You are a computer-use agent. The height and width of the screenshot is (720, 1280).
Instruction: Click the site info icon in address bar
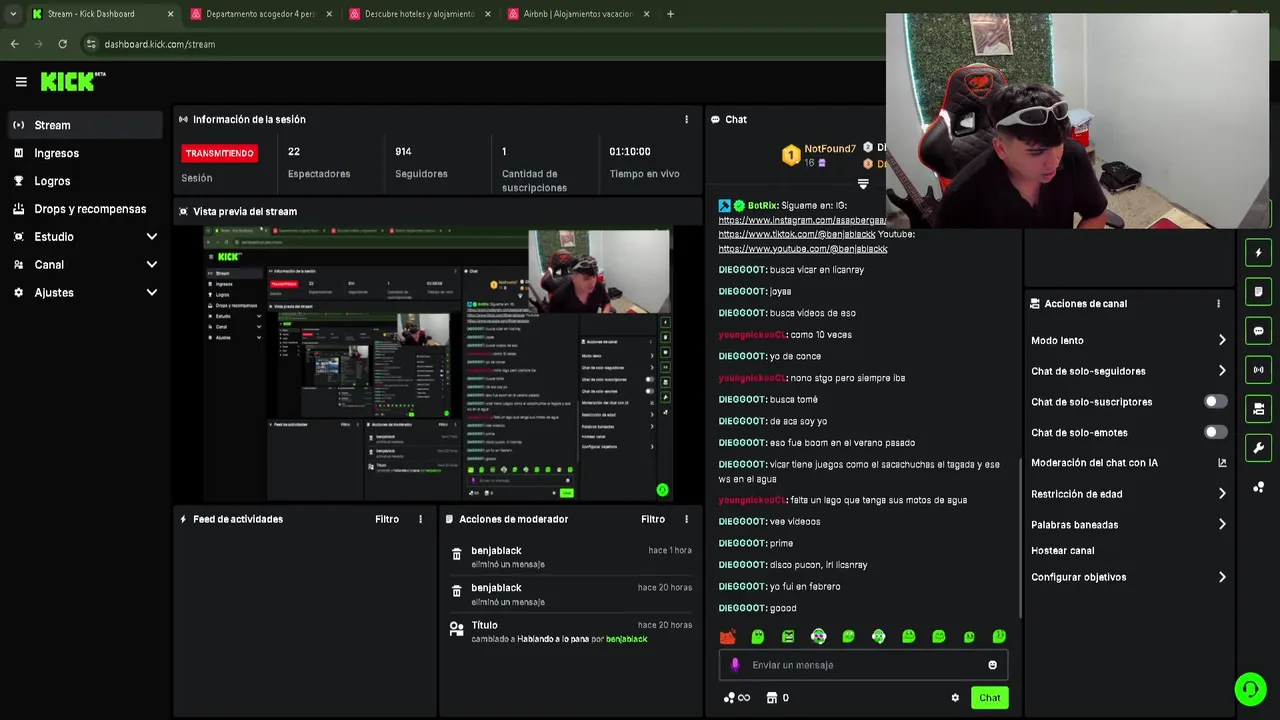[x=91, y=44]
